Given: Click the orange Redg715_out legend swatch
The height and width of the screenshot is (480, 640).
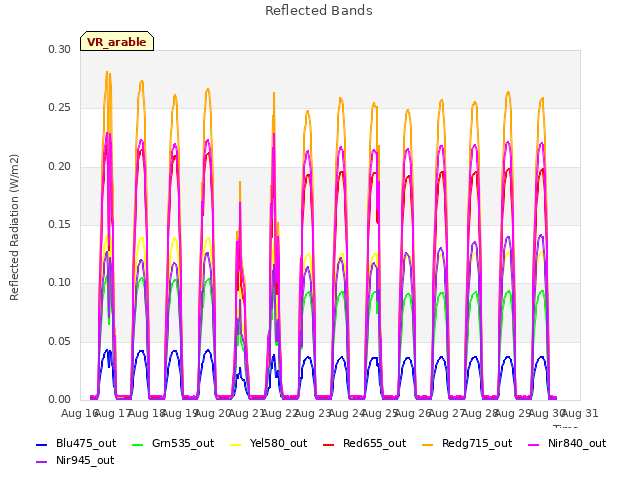Looking at the screenshot, I should [428, 444].
